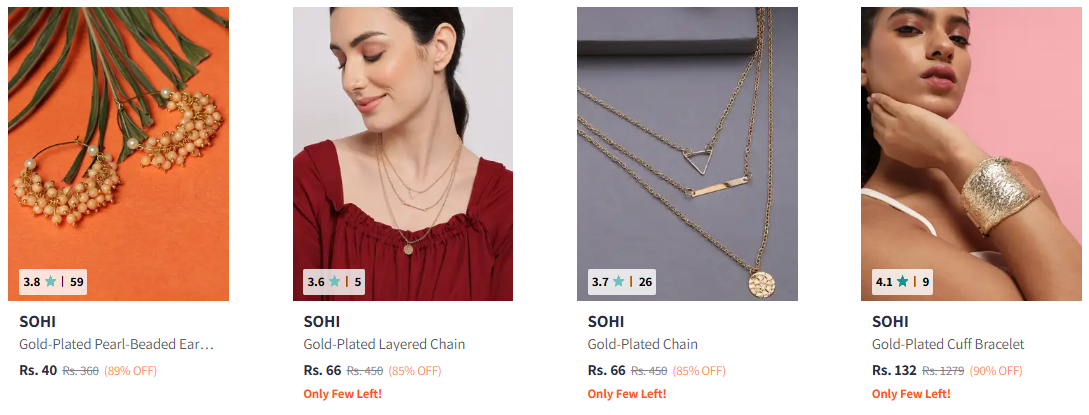Click the 89% OFF discount label
The width and height of the screenshot is (1089, 415).
click(x=131, y=371)
